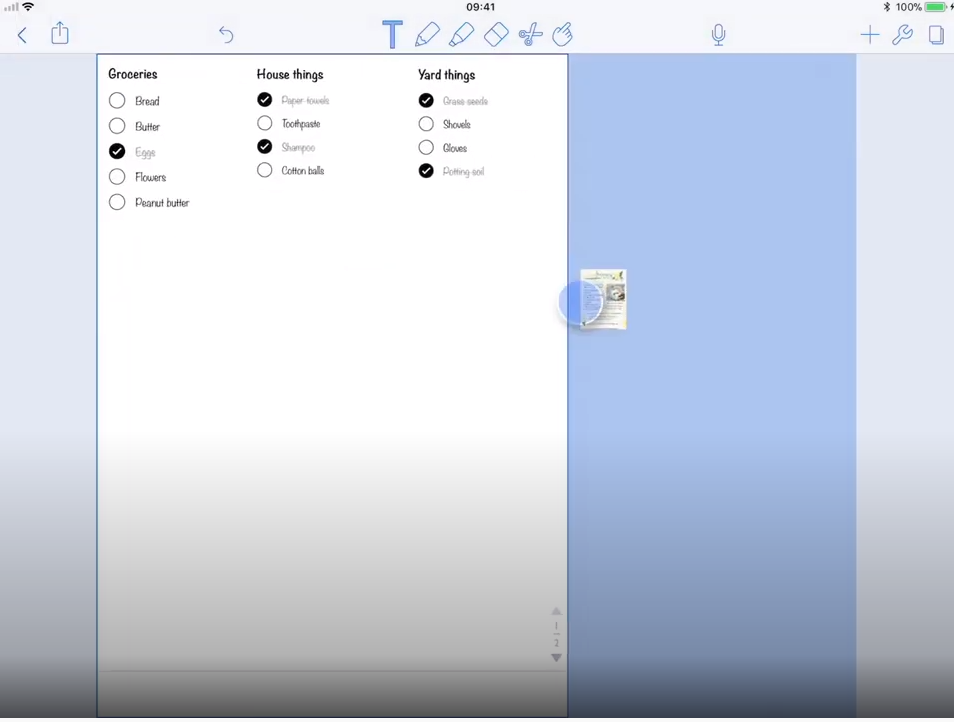The image size is (954, 722).
Task: Tap the 09:41 clock
Action: click(481, 7)
